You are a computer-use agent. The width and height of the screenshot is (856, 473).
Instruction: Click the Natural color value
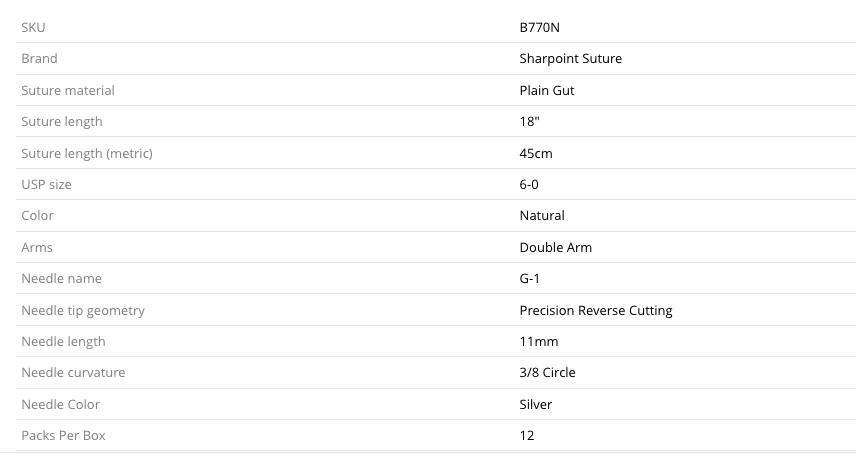pos(542,215)
